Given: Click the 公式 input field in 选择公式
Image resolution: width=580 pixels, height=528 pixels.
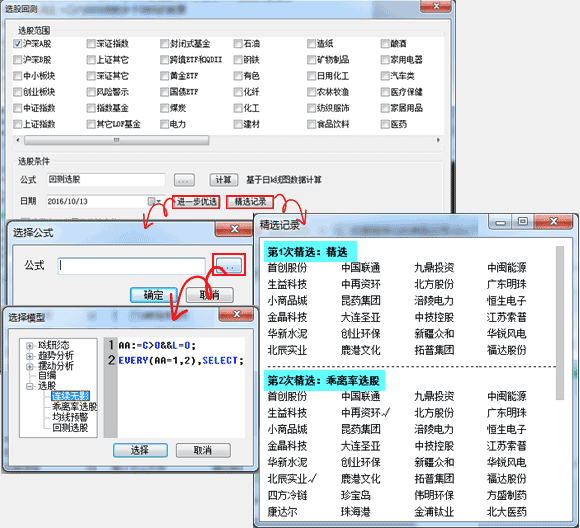Looking at the screenshot, I should (x=131, y=266).
